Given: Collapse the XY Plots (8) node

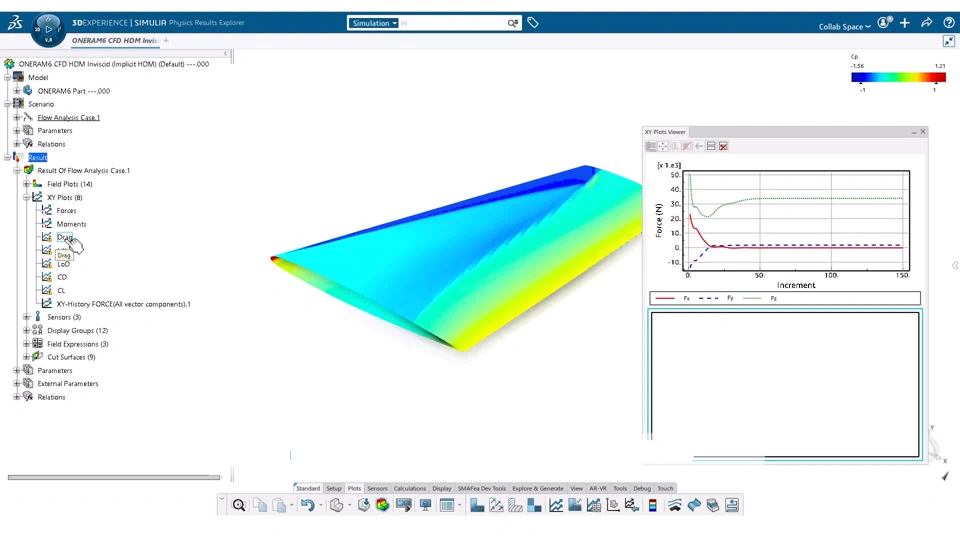Looking at the screenshot, I should [26, 197].
